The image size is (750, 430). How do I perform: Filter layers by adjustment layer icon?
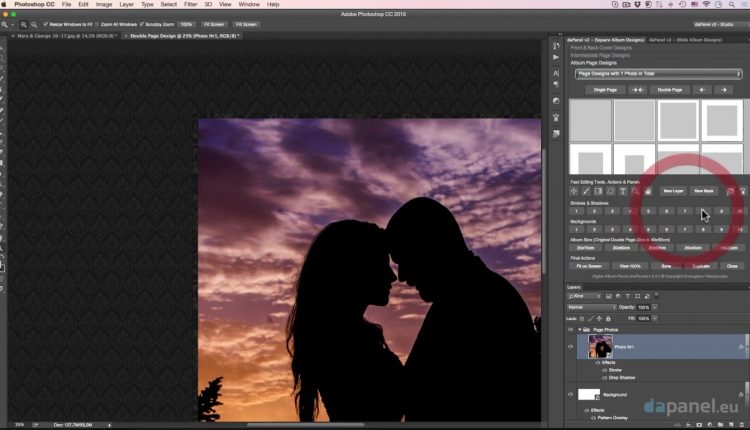point(618,297)
